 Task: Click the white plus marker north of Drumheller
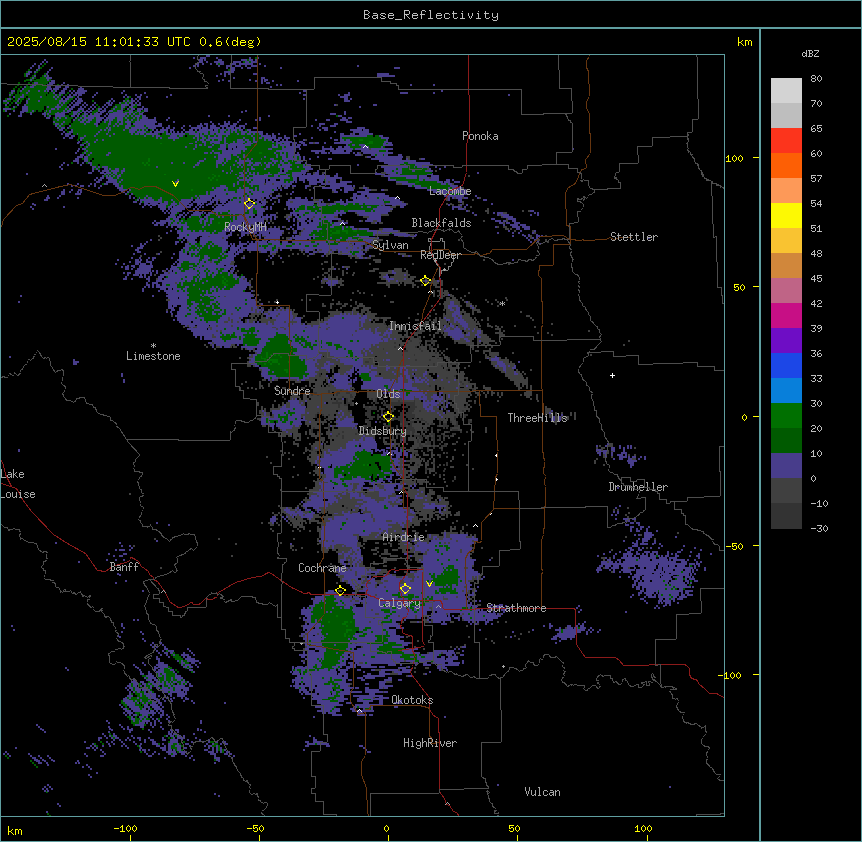pos(612,375)
